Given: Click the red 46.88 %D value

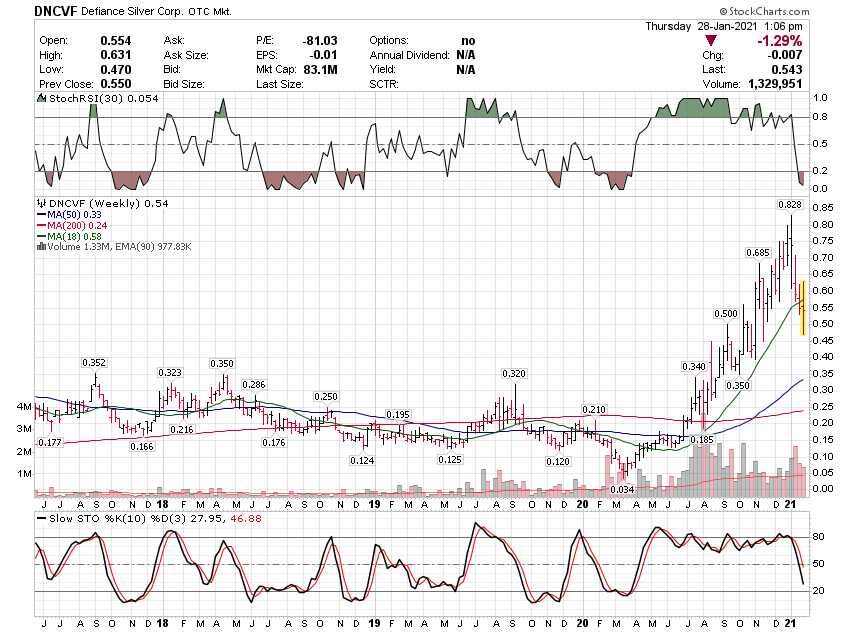Looking at the screenshot, I should click(246, 519).
